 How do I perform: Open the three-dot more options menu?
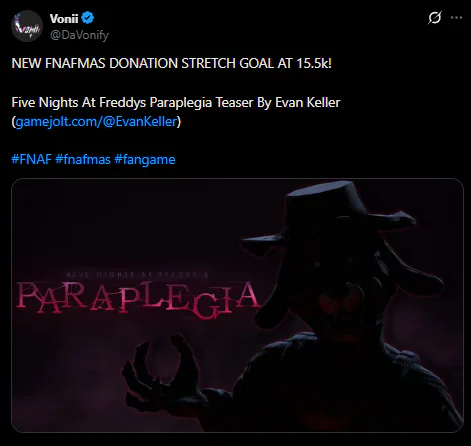click(456, 18)
